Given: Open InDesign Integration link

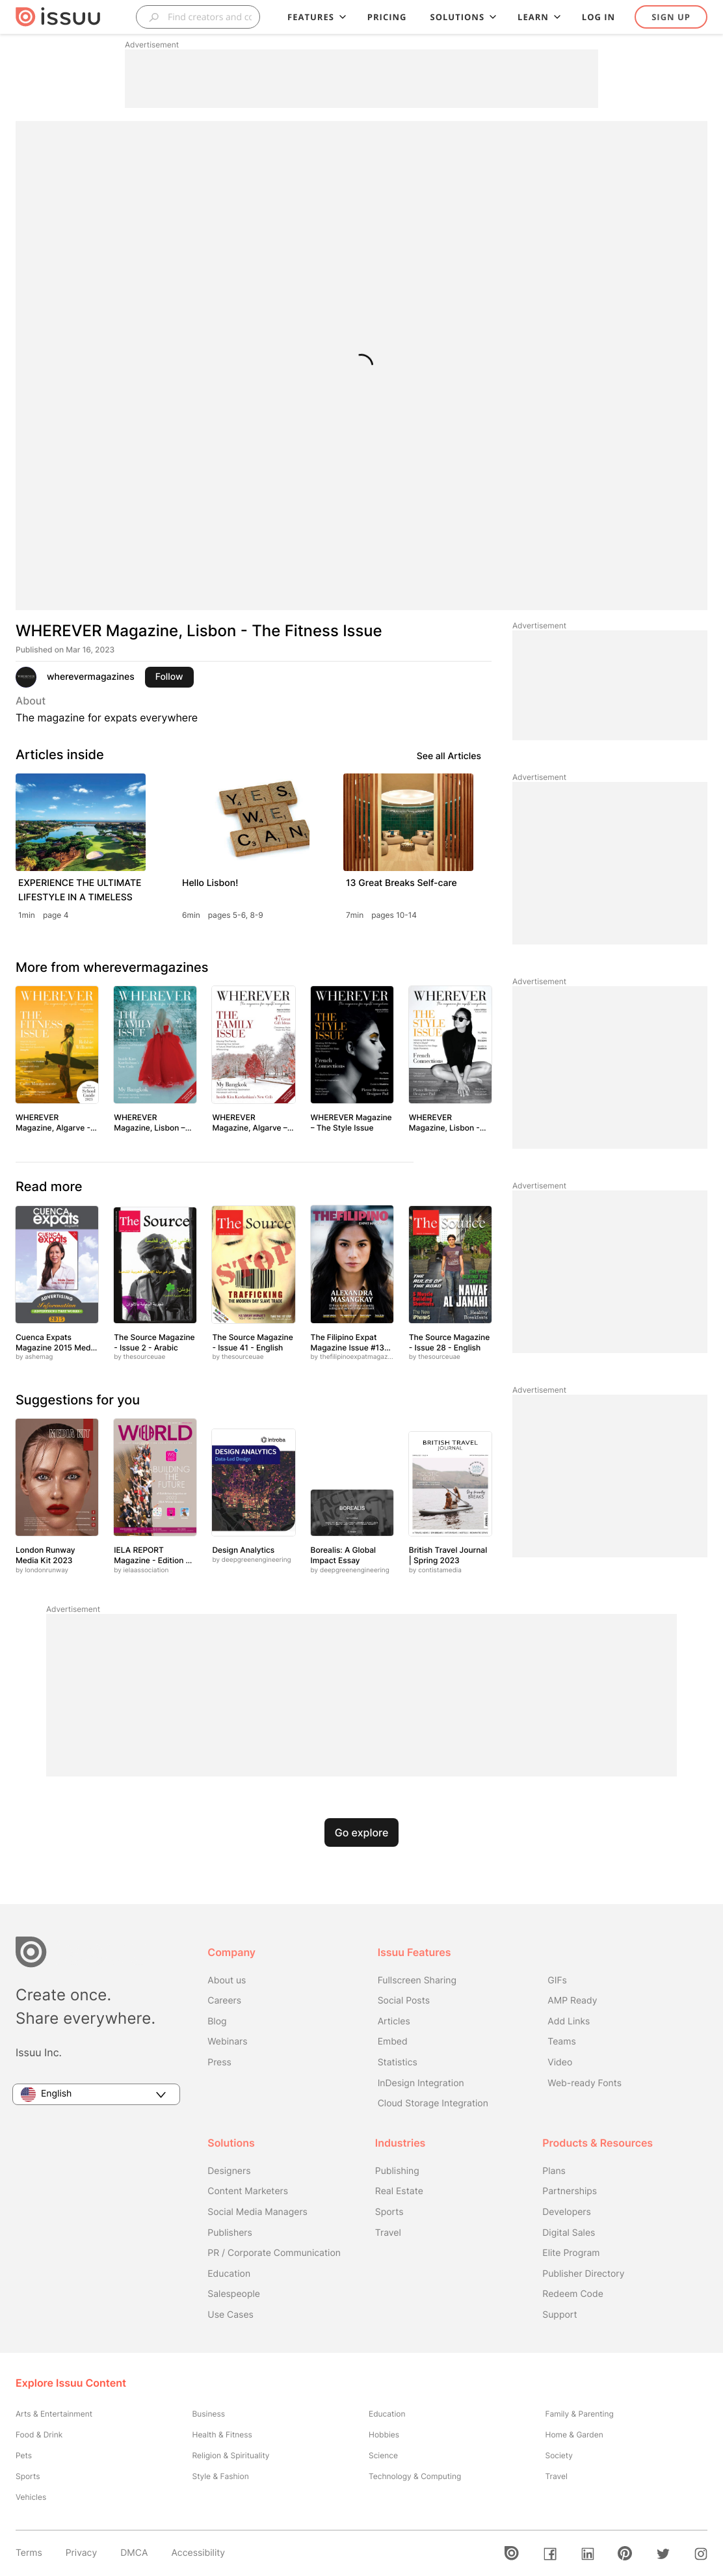Looking at the screenshot, I should [420, 2083].
